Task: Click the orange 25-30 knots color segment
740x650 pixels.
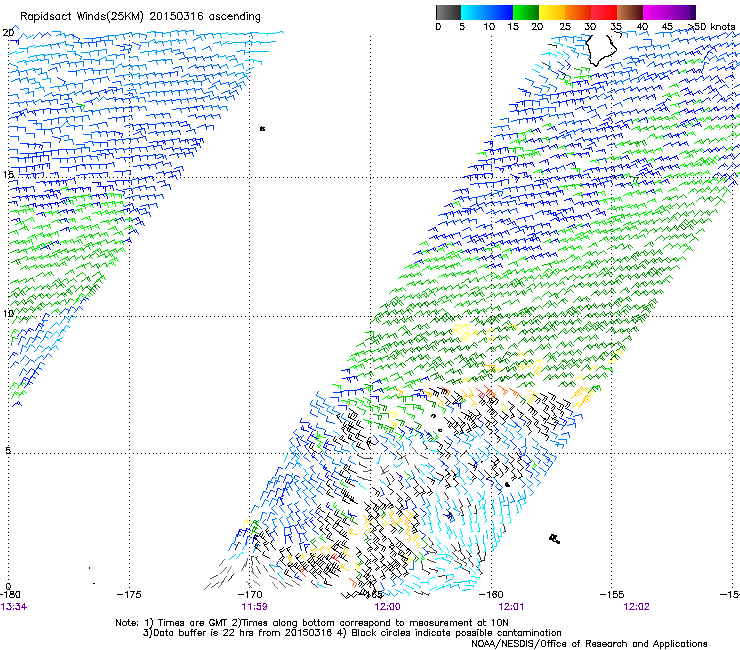Action: click(578, 12)
